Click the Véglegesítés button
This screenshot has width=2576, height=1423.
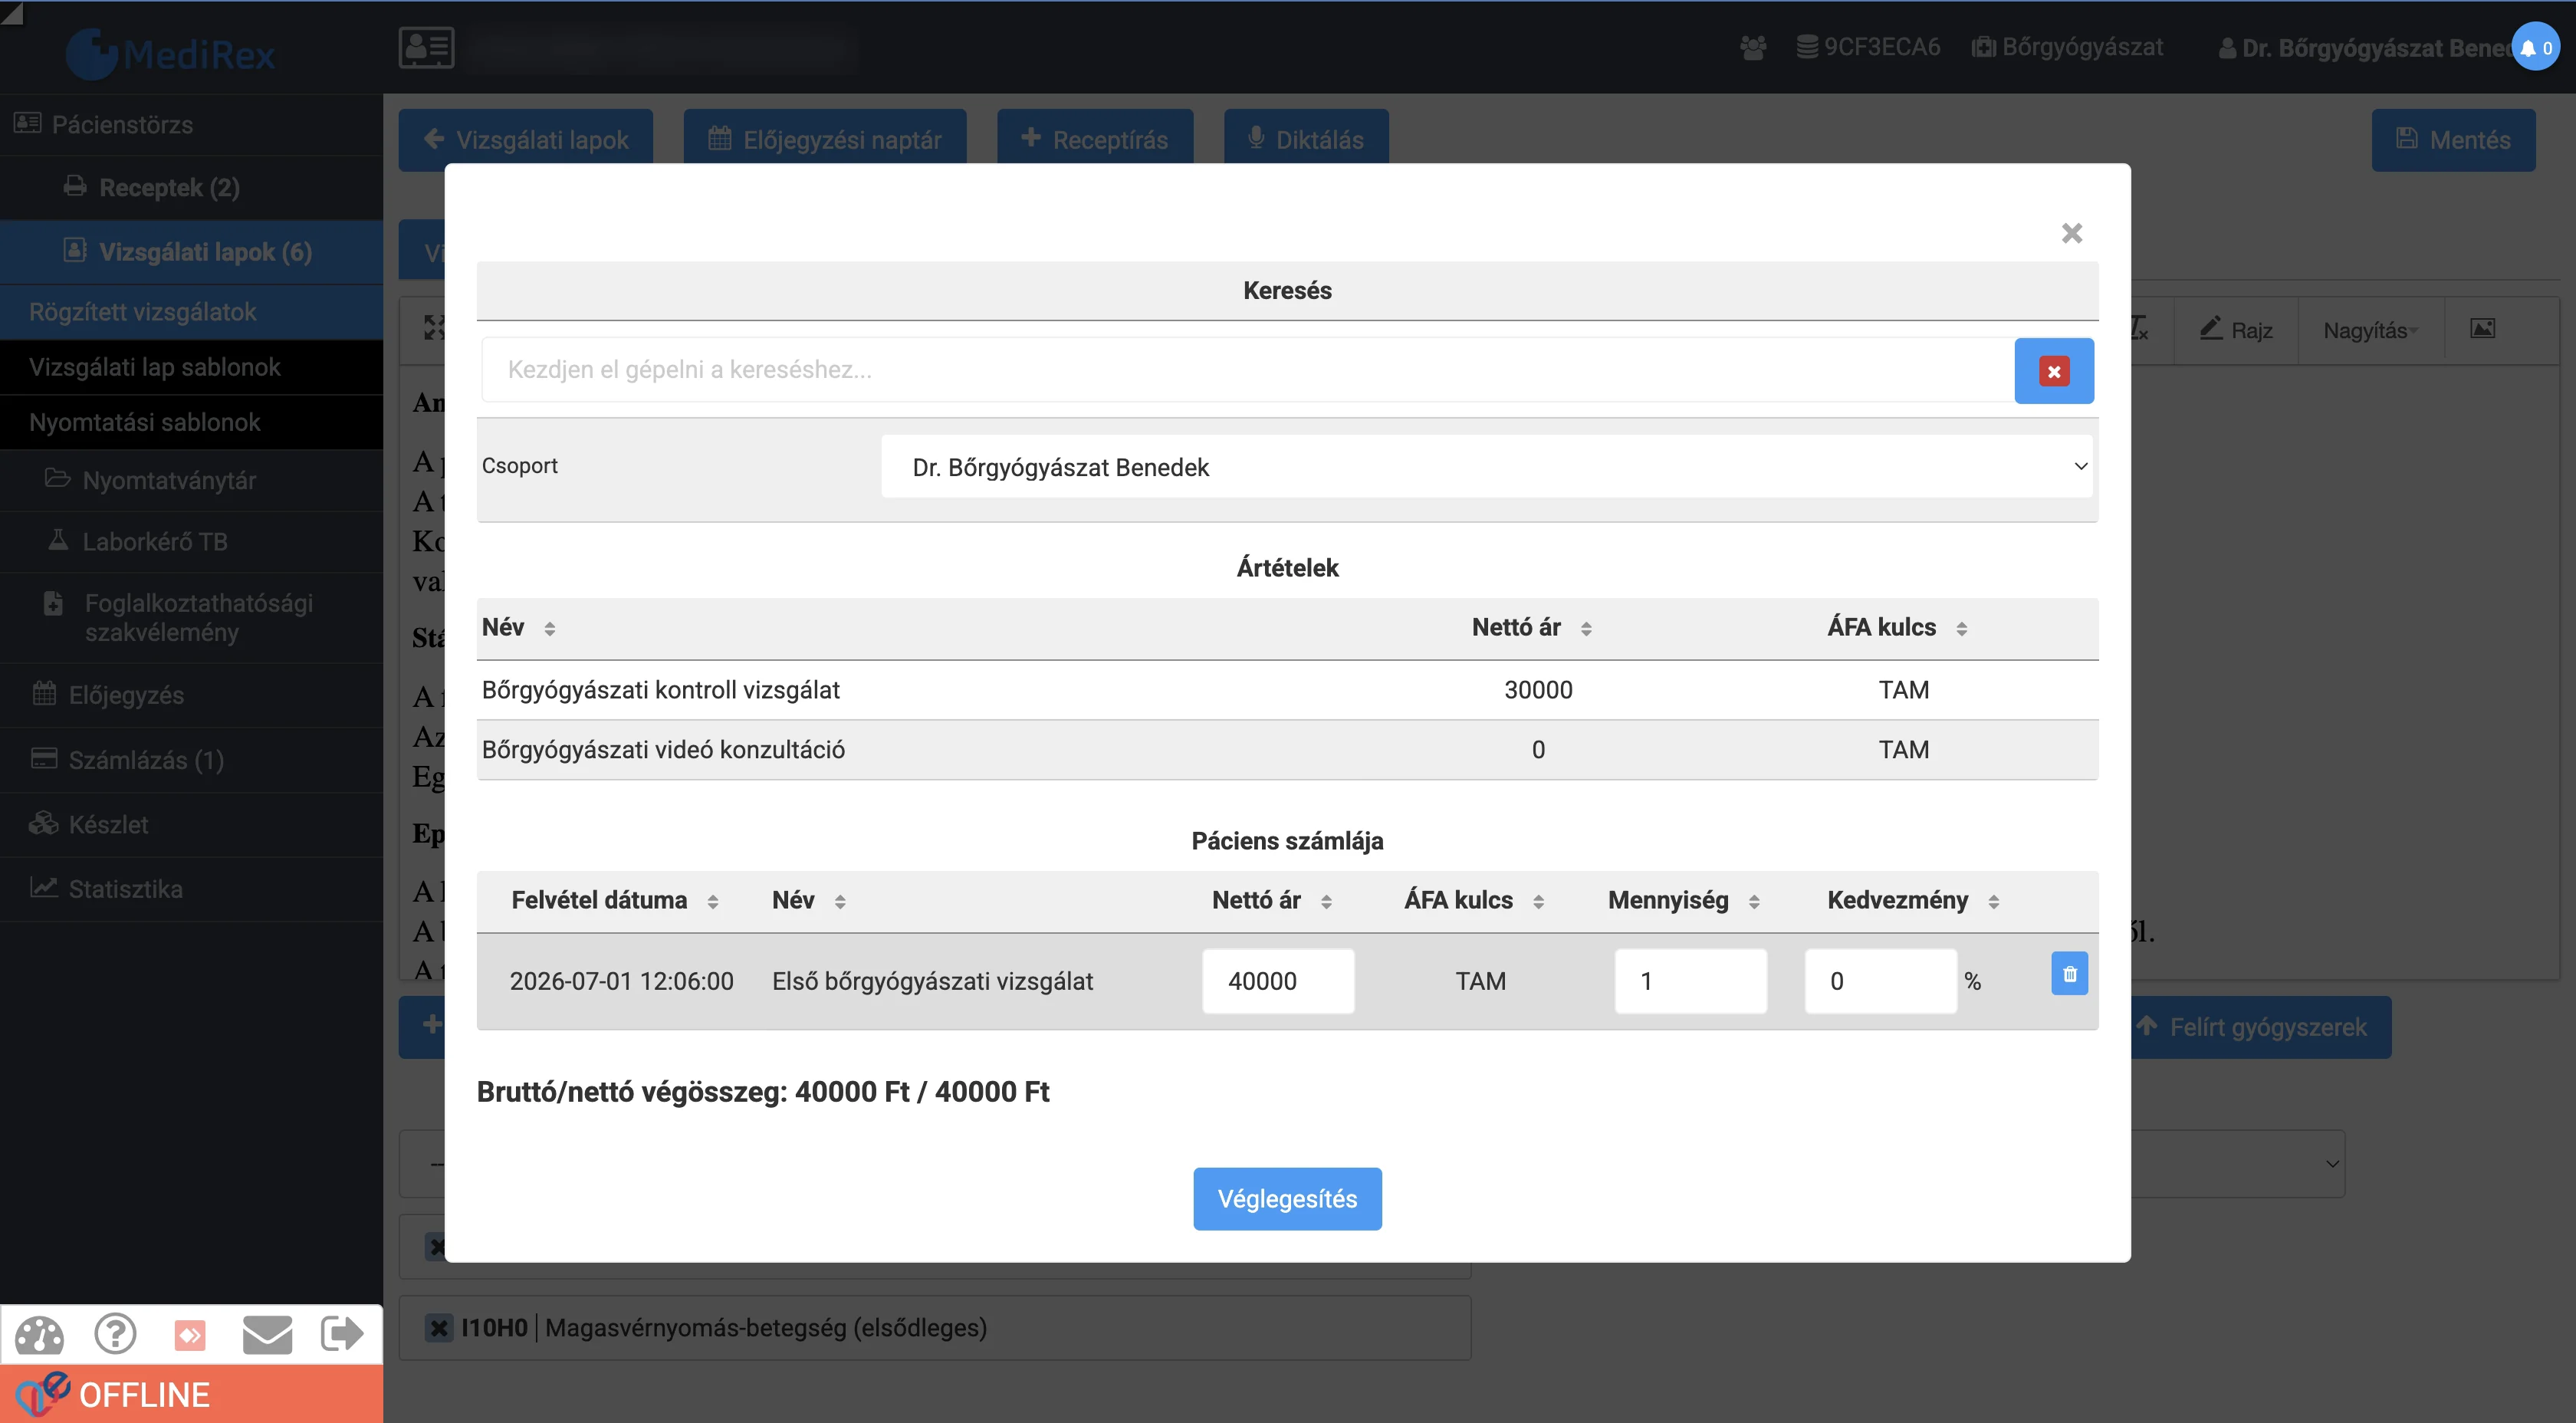[x=1287, y=1199]
